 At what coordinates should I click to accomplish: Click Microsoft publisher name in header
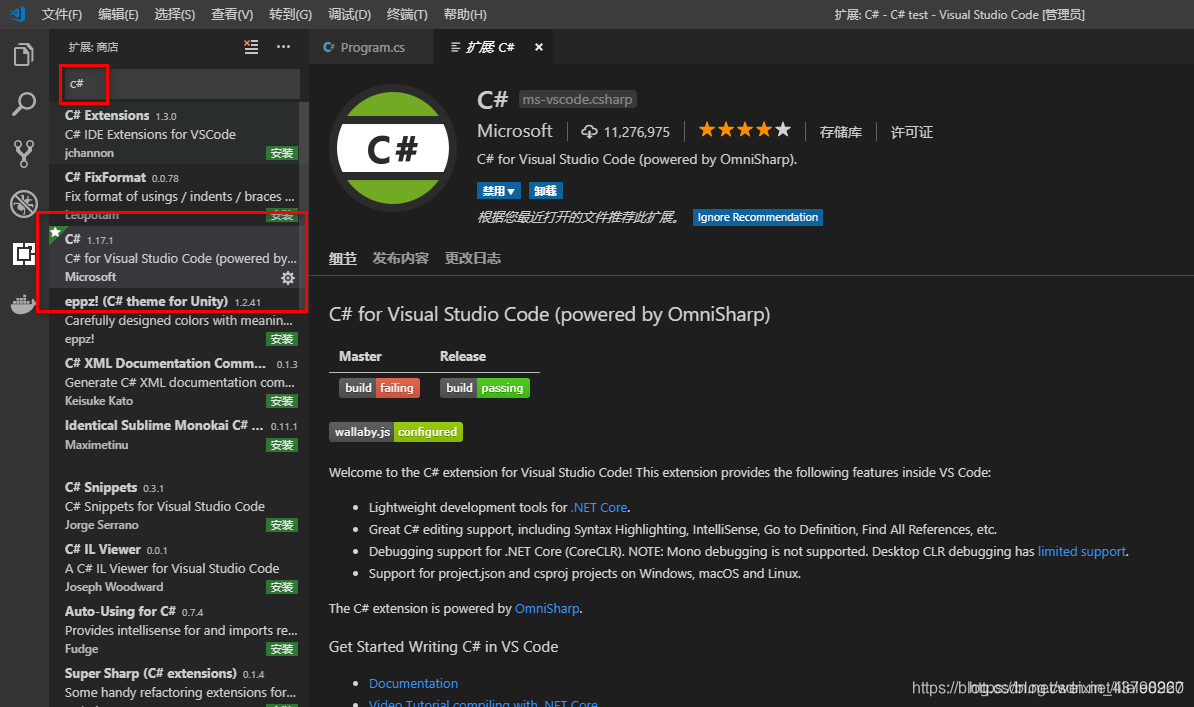coord(515,131)
